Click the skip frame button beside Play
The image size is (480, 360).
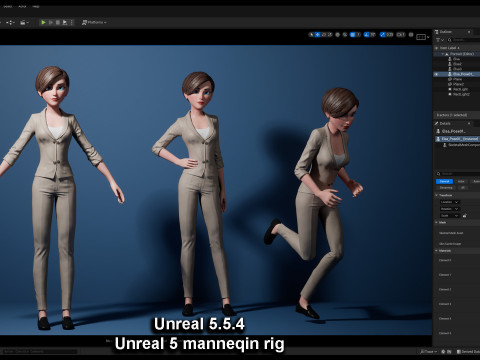51,22
